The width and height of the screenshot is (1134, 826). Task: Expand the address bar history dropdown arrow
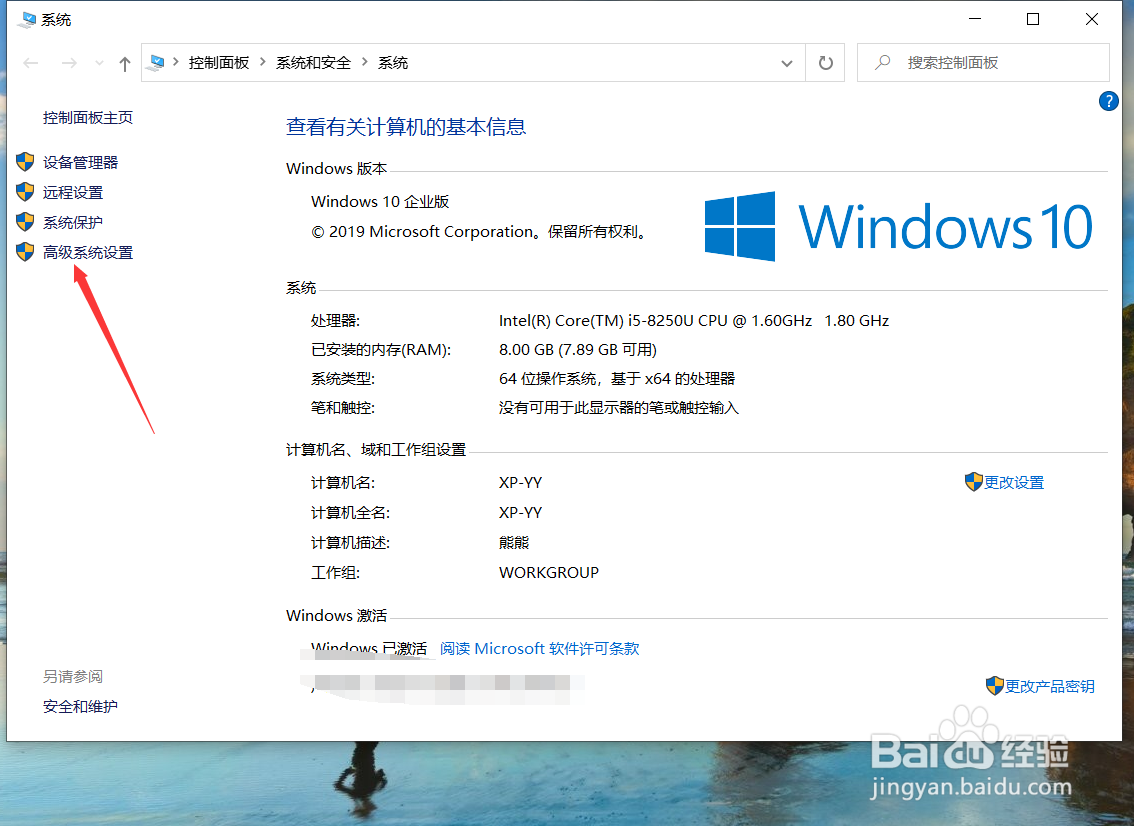(x=789, y=62)
